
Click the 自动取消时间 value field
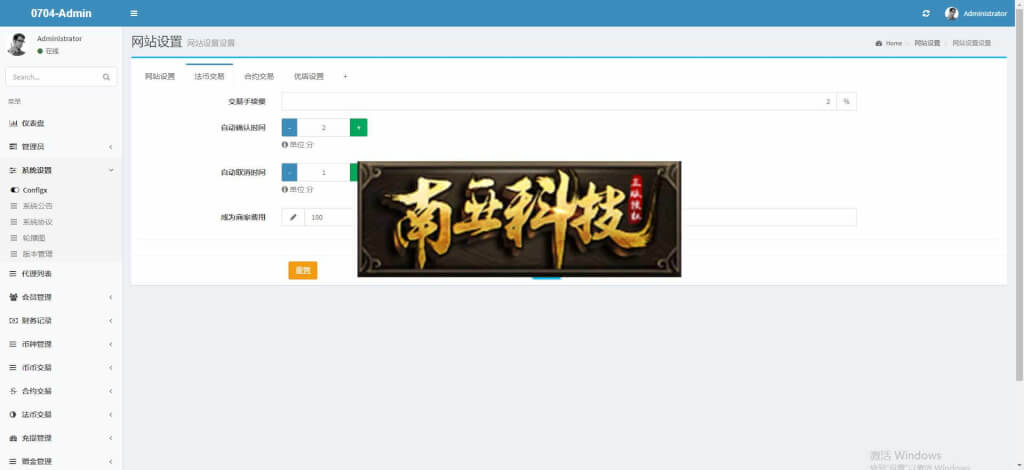323,172
